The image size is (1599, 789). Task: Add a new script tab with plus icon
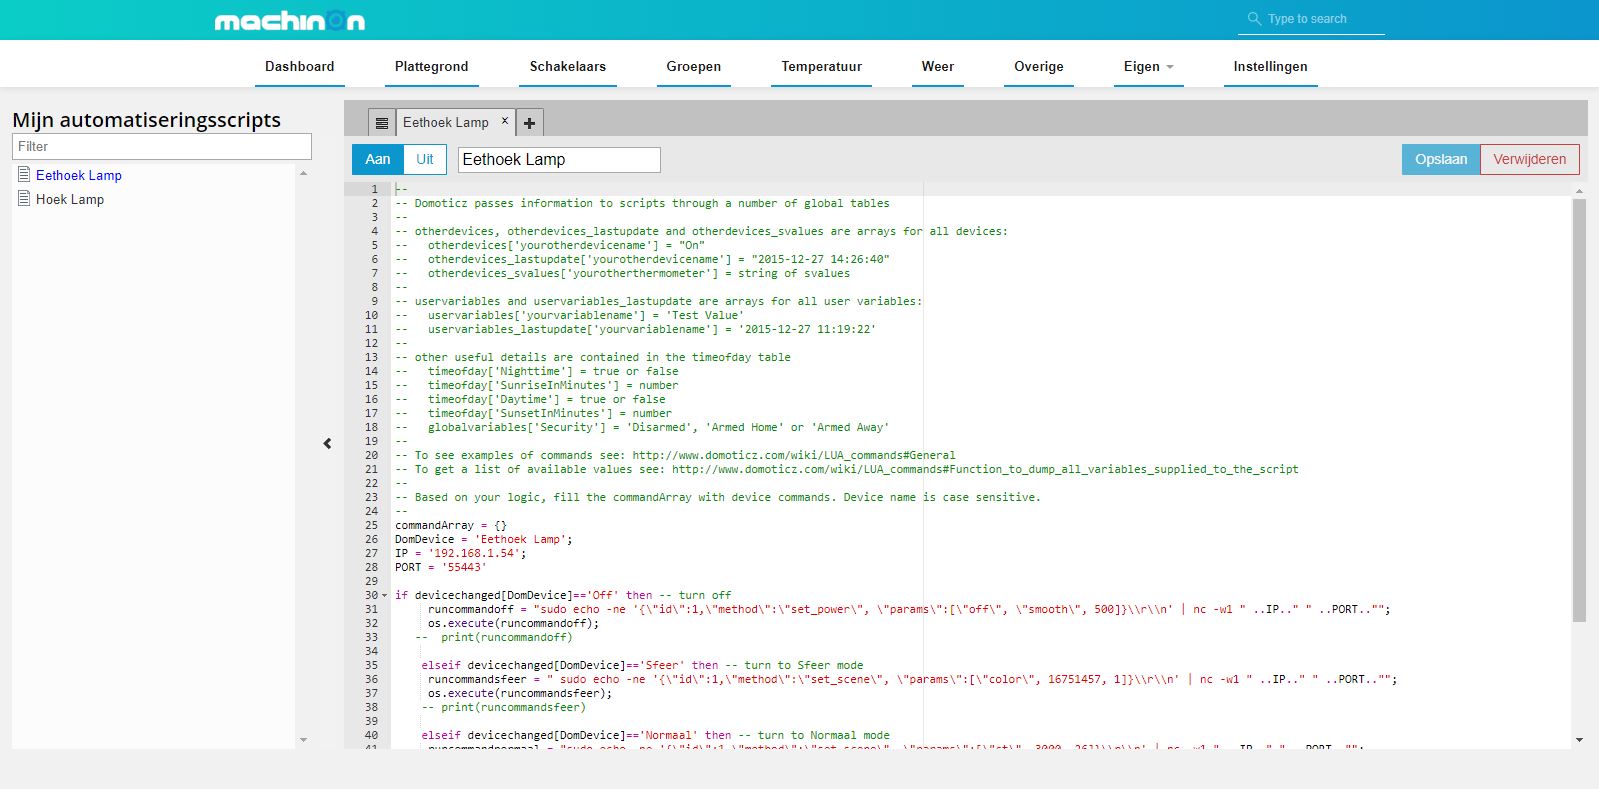(530, 123)
